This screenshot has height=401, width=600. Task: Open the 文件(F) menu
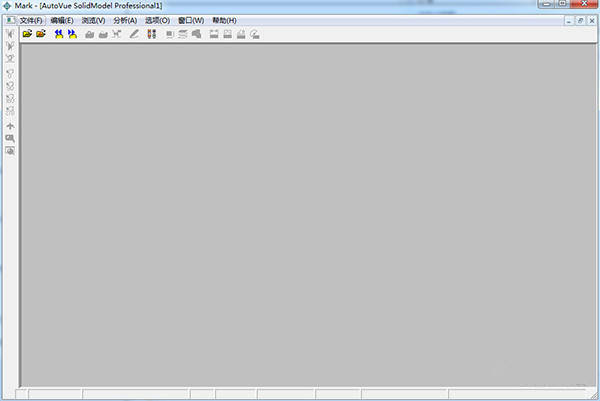(x=31, y=20)
